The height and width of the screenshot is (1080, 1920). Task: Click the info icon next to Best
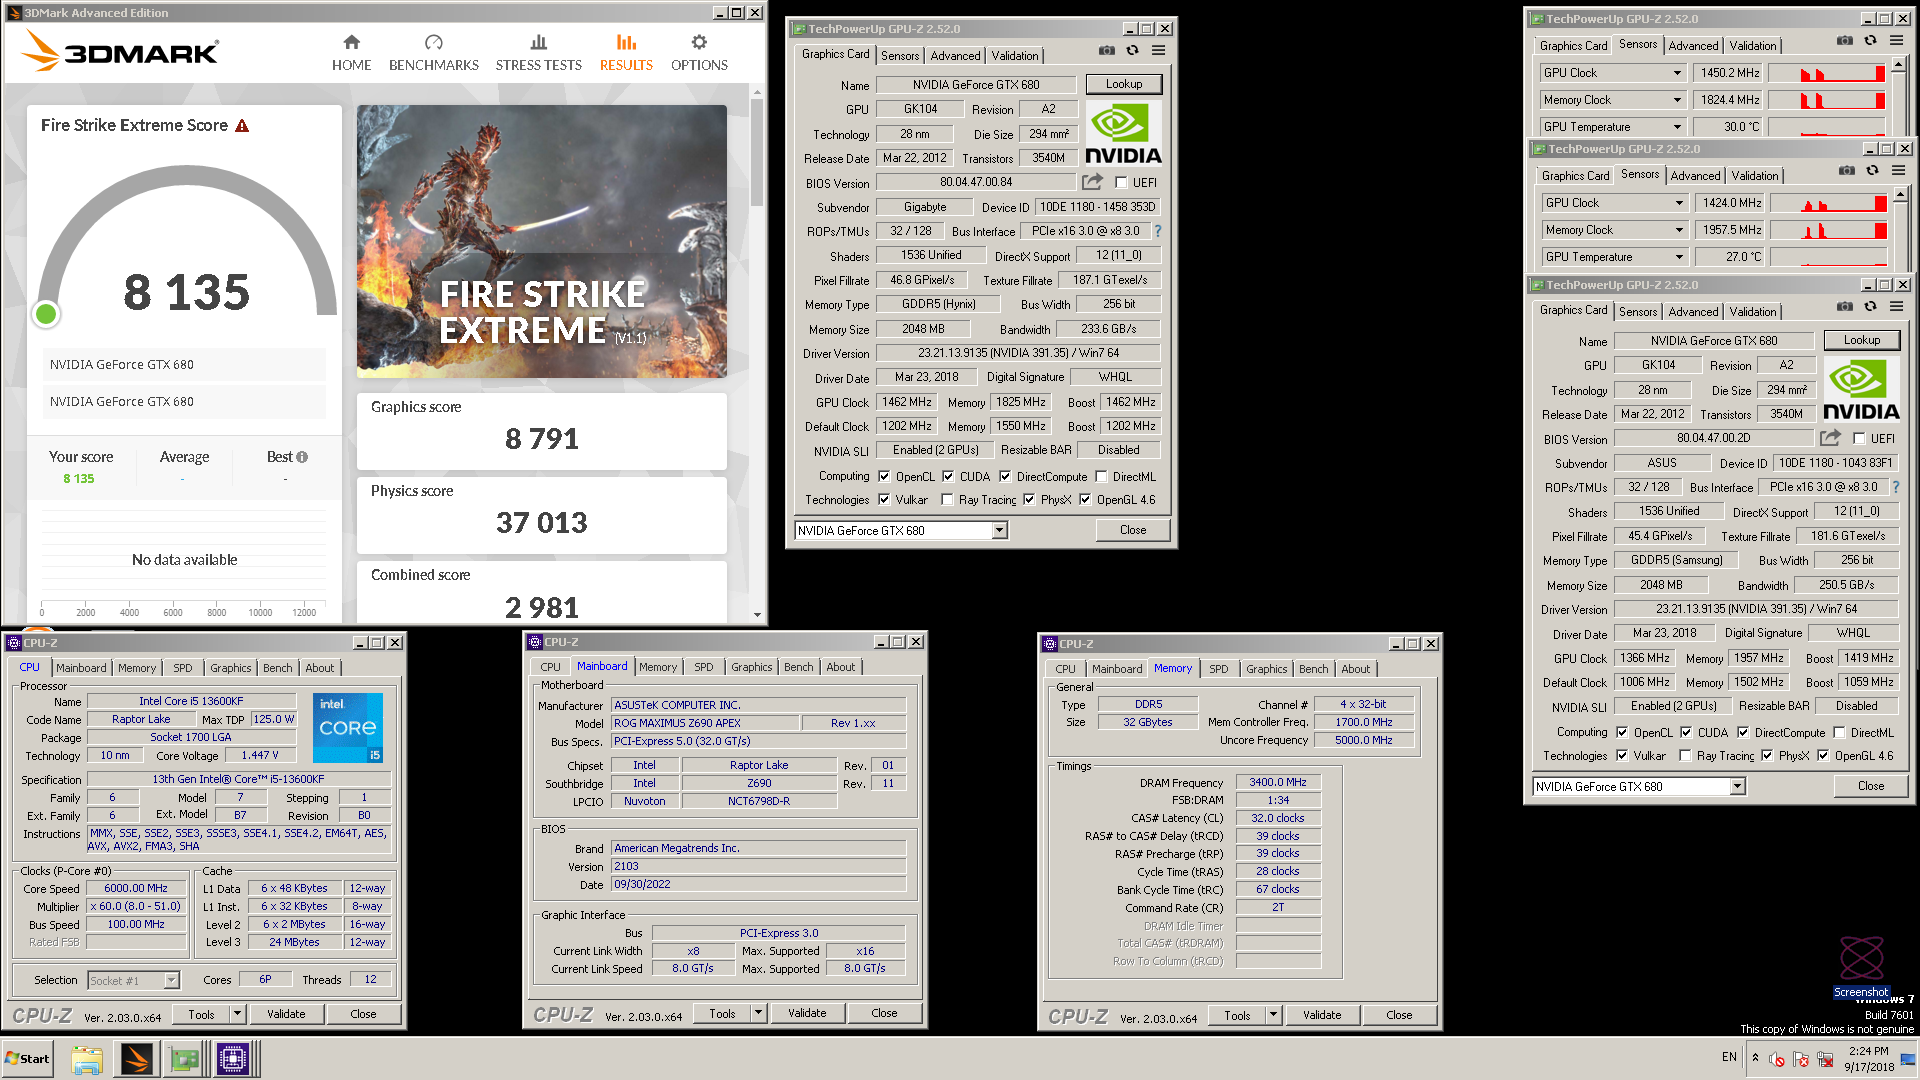click(x=302, y=457)
